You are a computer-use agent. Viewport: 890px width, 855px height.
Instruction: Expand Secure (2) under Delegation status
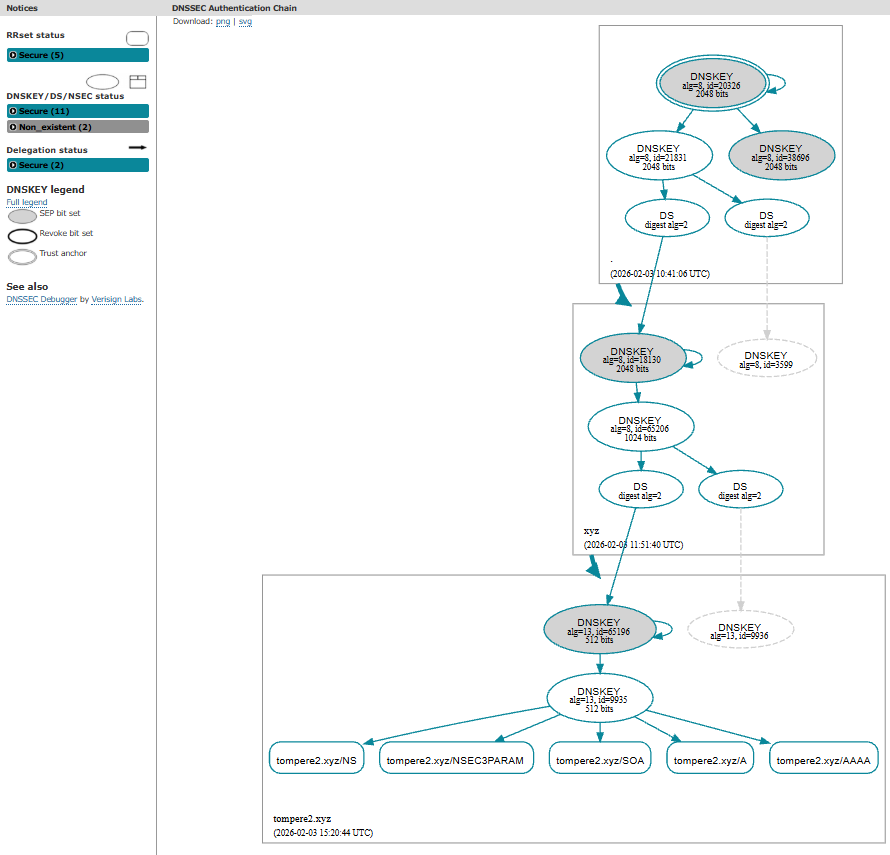(77, 165)
